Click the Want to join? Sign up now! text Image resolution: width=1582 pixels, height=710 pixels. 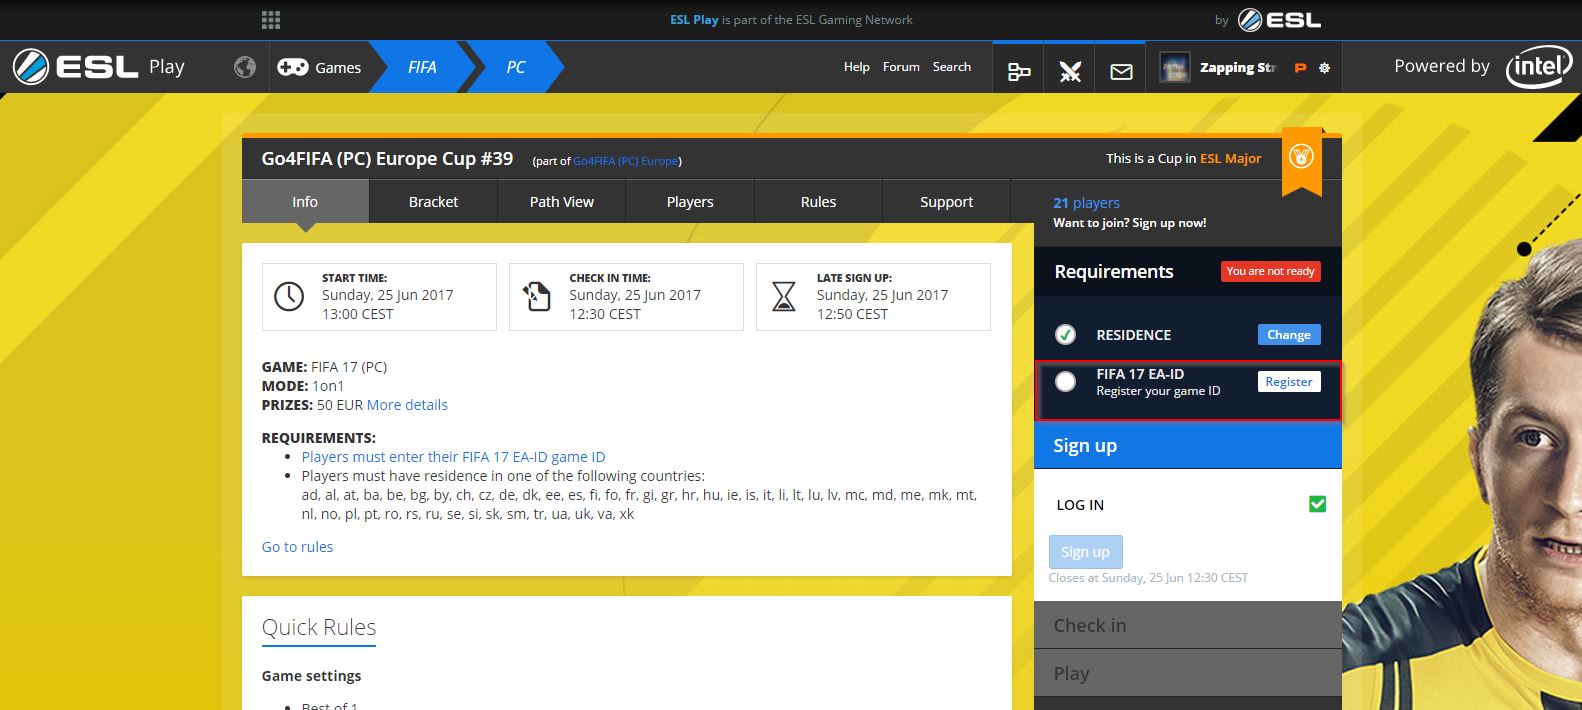(x=1129, y=223)
